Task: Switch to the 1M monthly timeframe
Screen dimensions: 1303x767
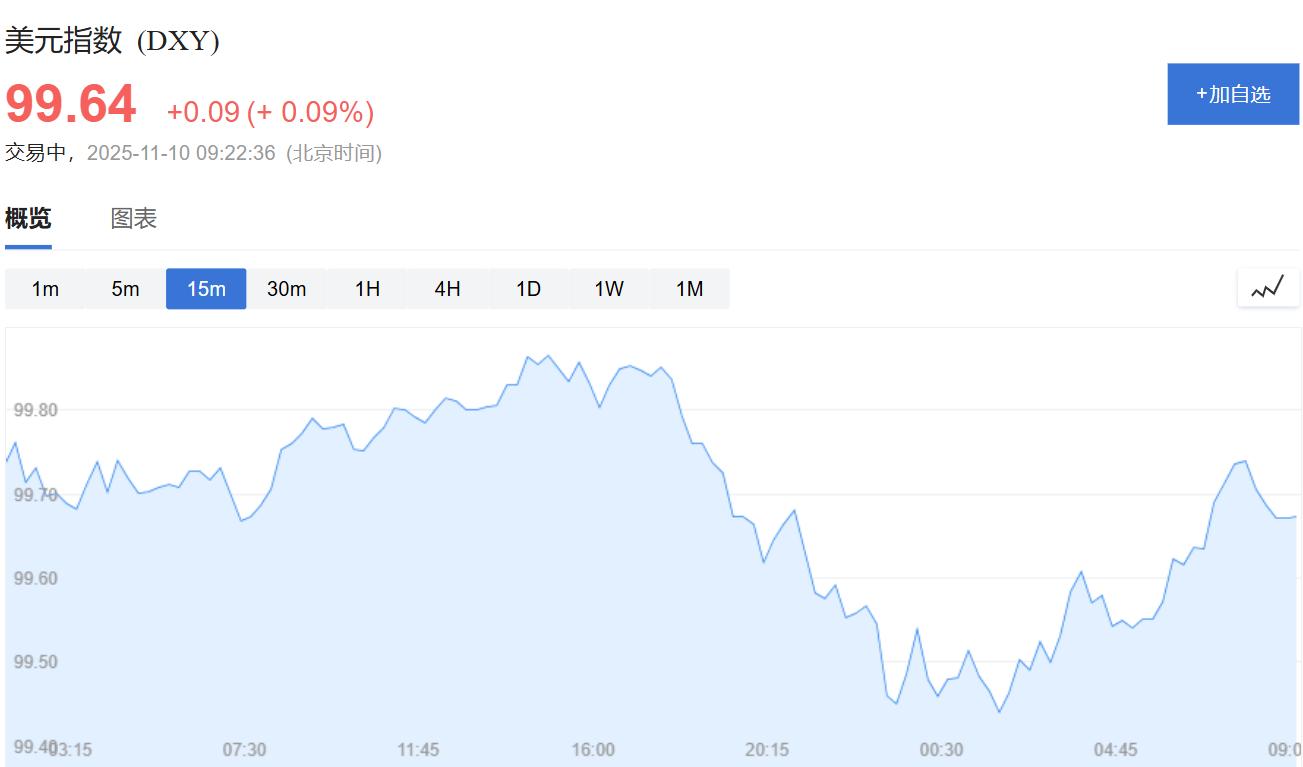Action: pyautogui.click(x=689, y=289)
